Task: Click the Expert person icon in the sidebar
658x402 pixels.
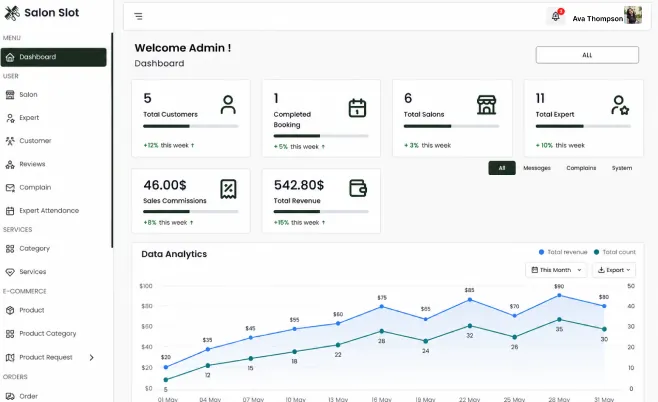Action: pos(10,118)
